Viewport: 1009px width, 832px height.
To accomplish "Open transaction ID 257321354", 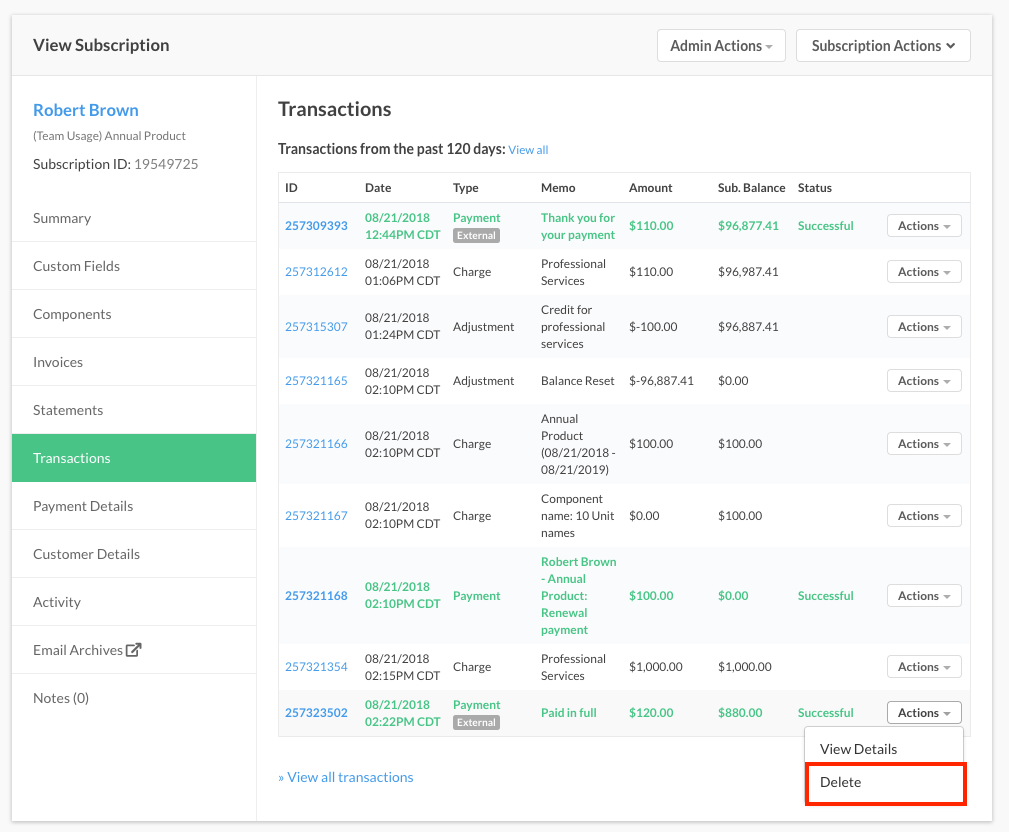I will 316,667.
